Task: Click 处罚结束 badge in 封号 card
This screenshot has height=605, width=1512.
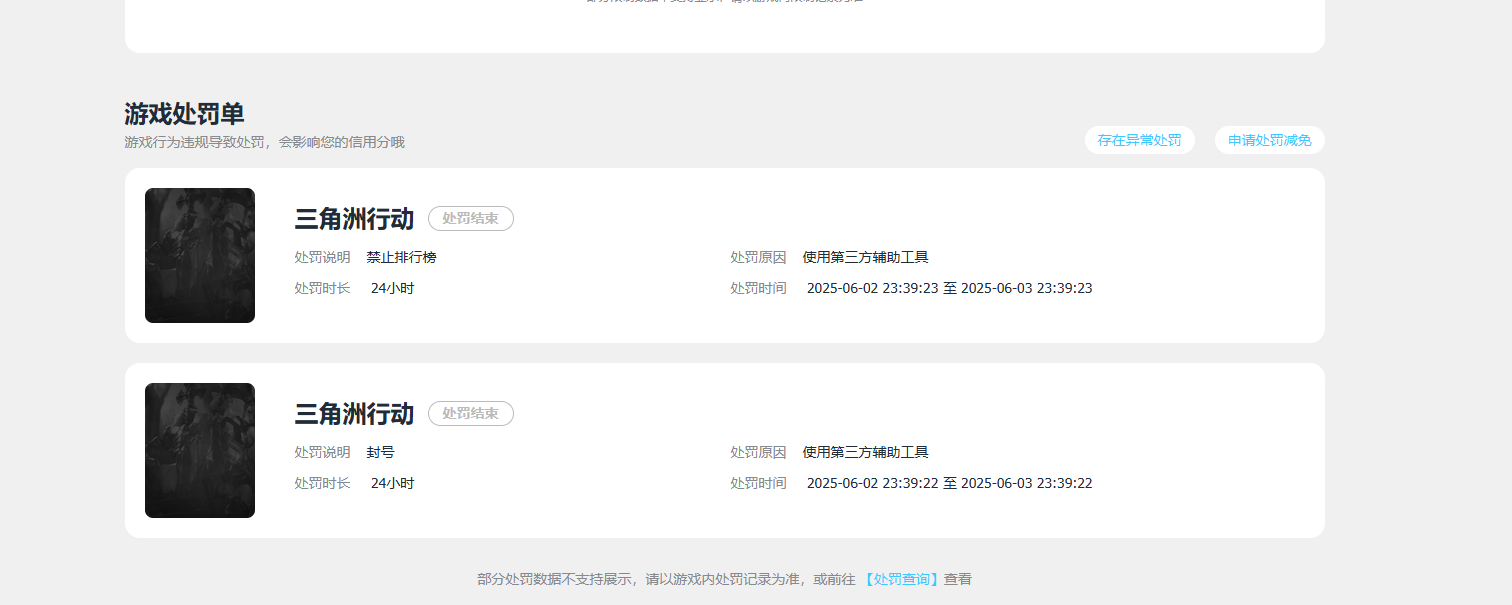Action: click(x=471, y=413)
